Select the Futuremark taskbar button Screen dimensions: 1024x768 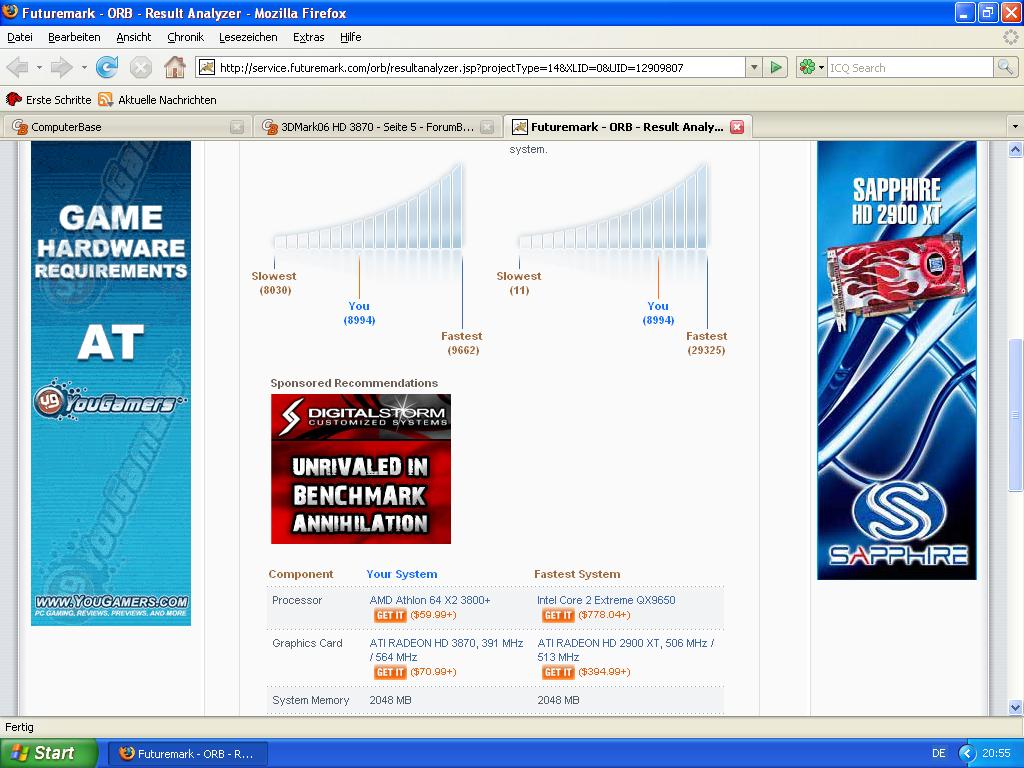coord(187,754)
